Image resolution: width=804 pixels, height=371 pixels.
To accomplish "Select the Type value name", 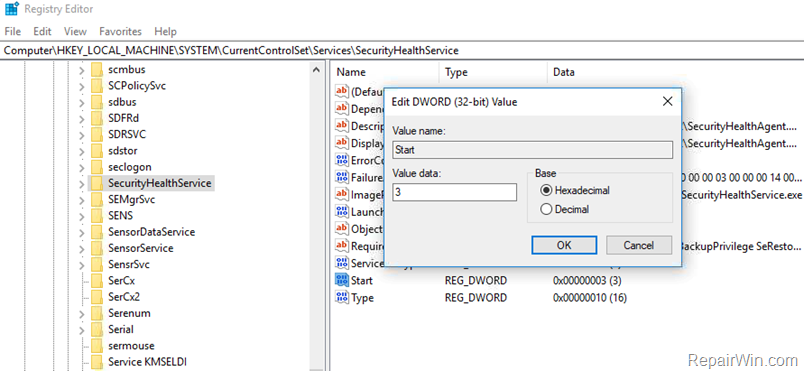I will tap(362, 298).
